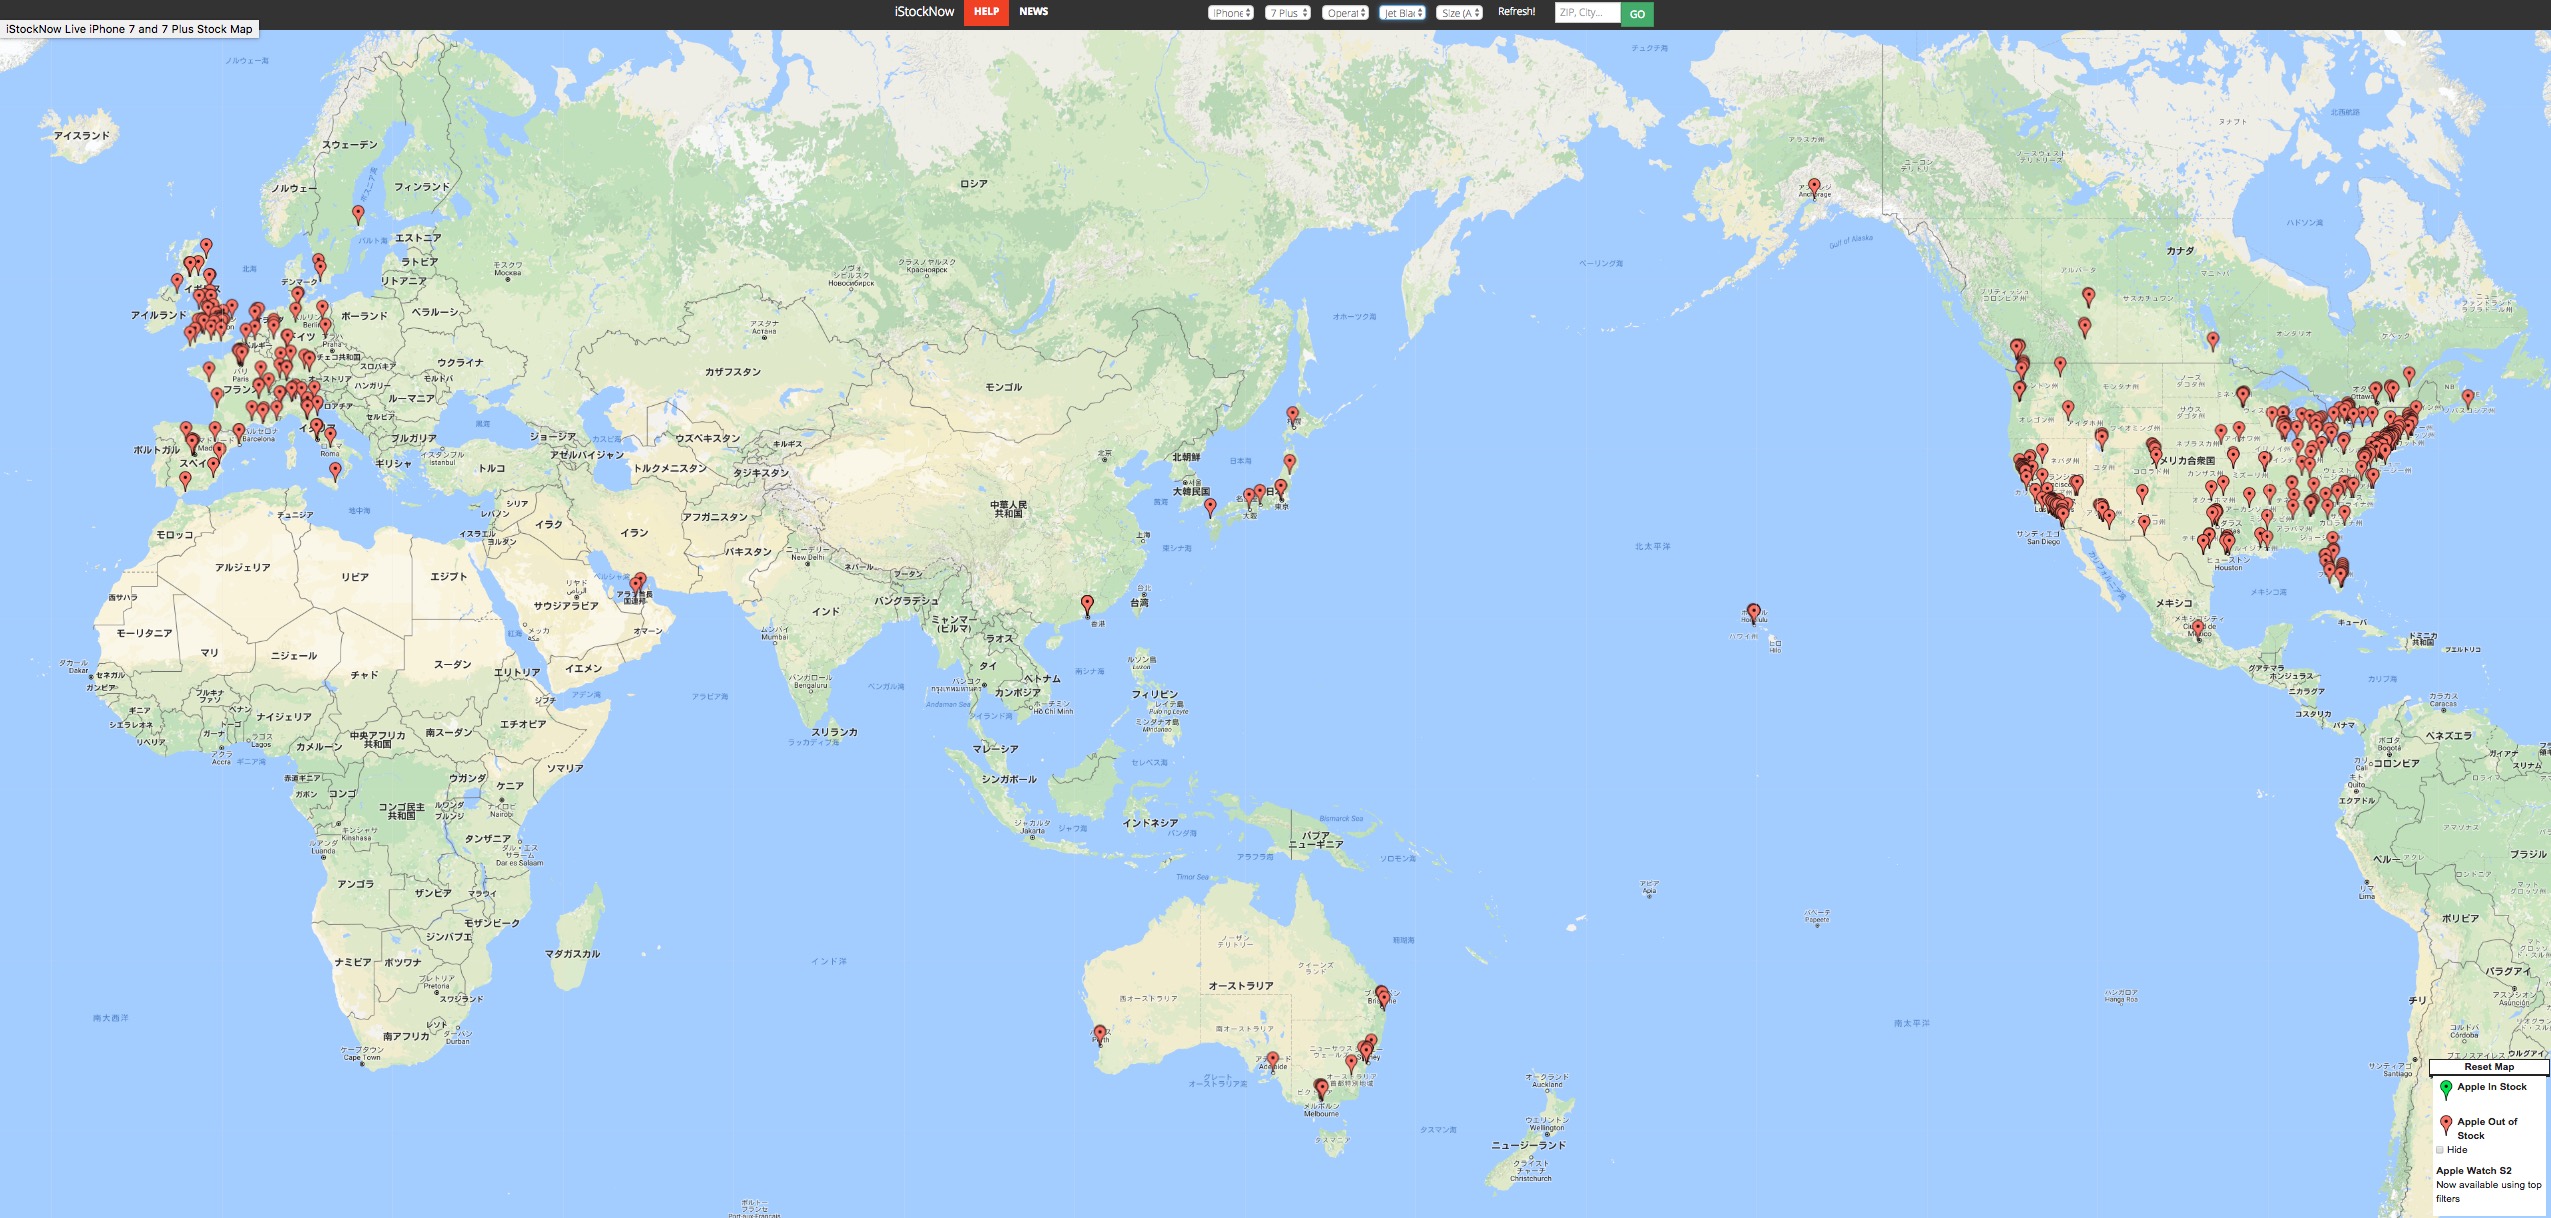
Task: Select the Hong Kong store pin
Action: point(1087,603)
